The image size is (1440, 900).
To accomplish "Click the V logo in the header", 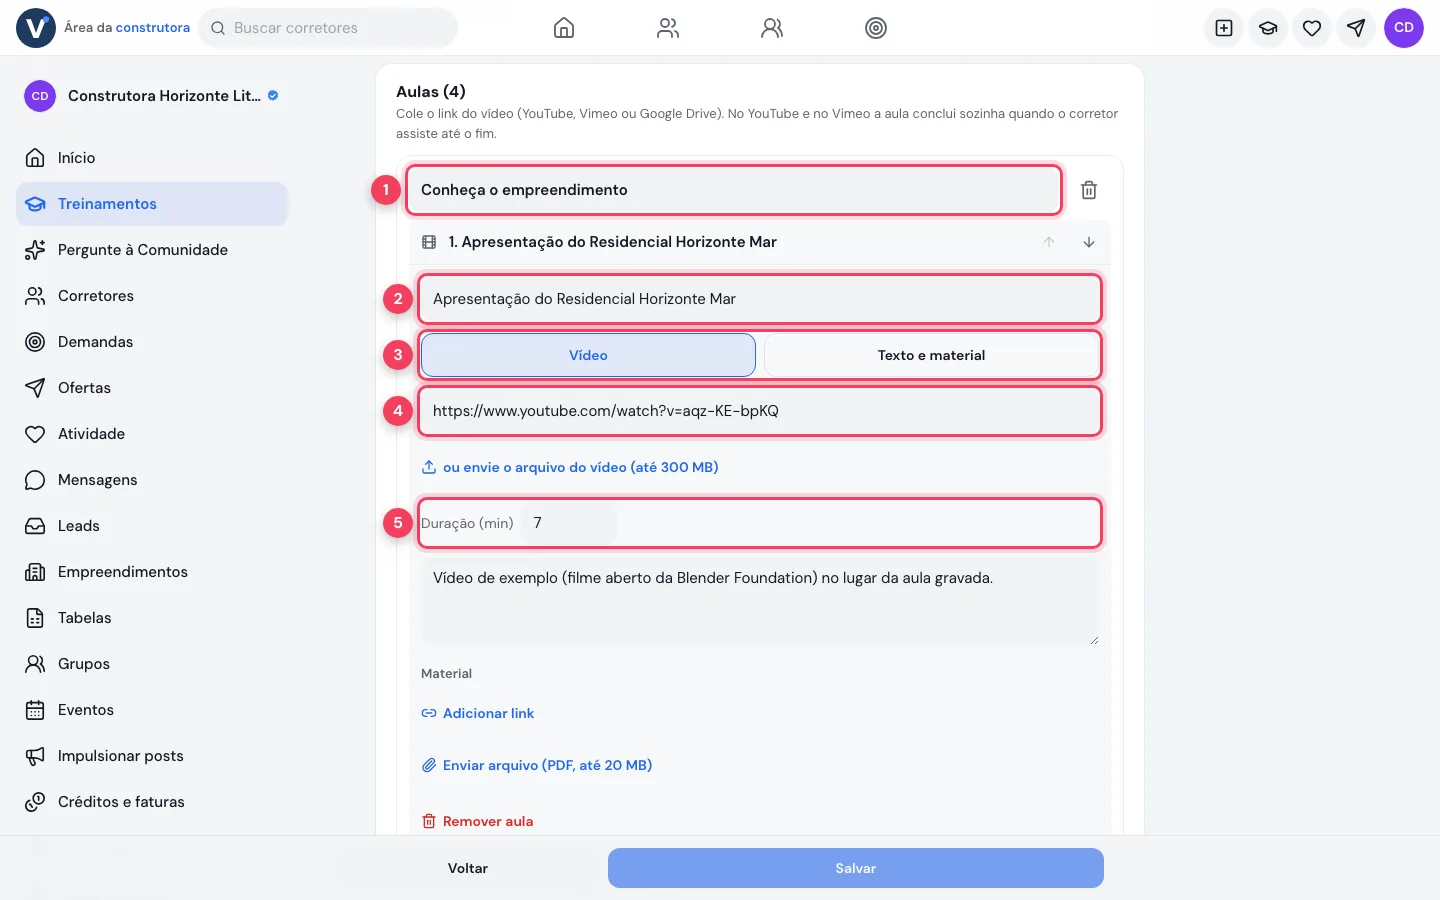I will tap(36, 28).
